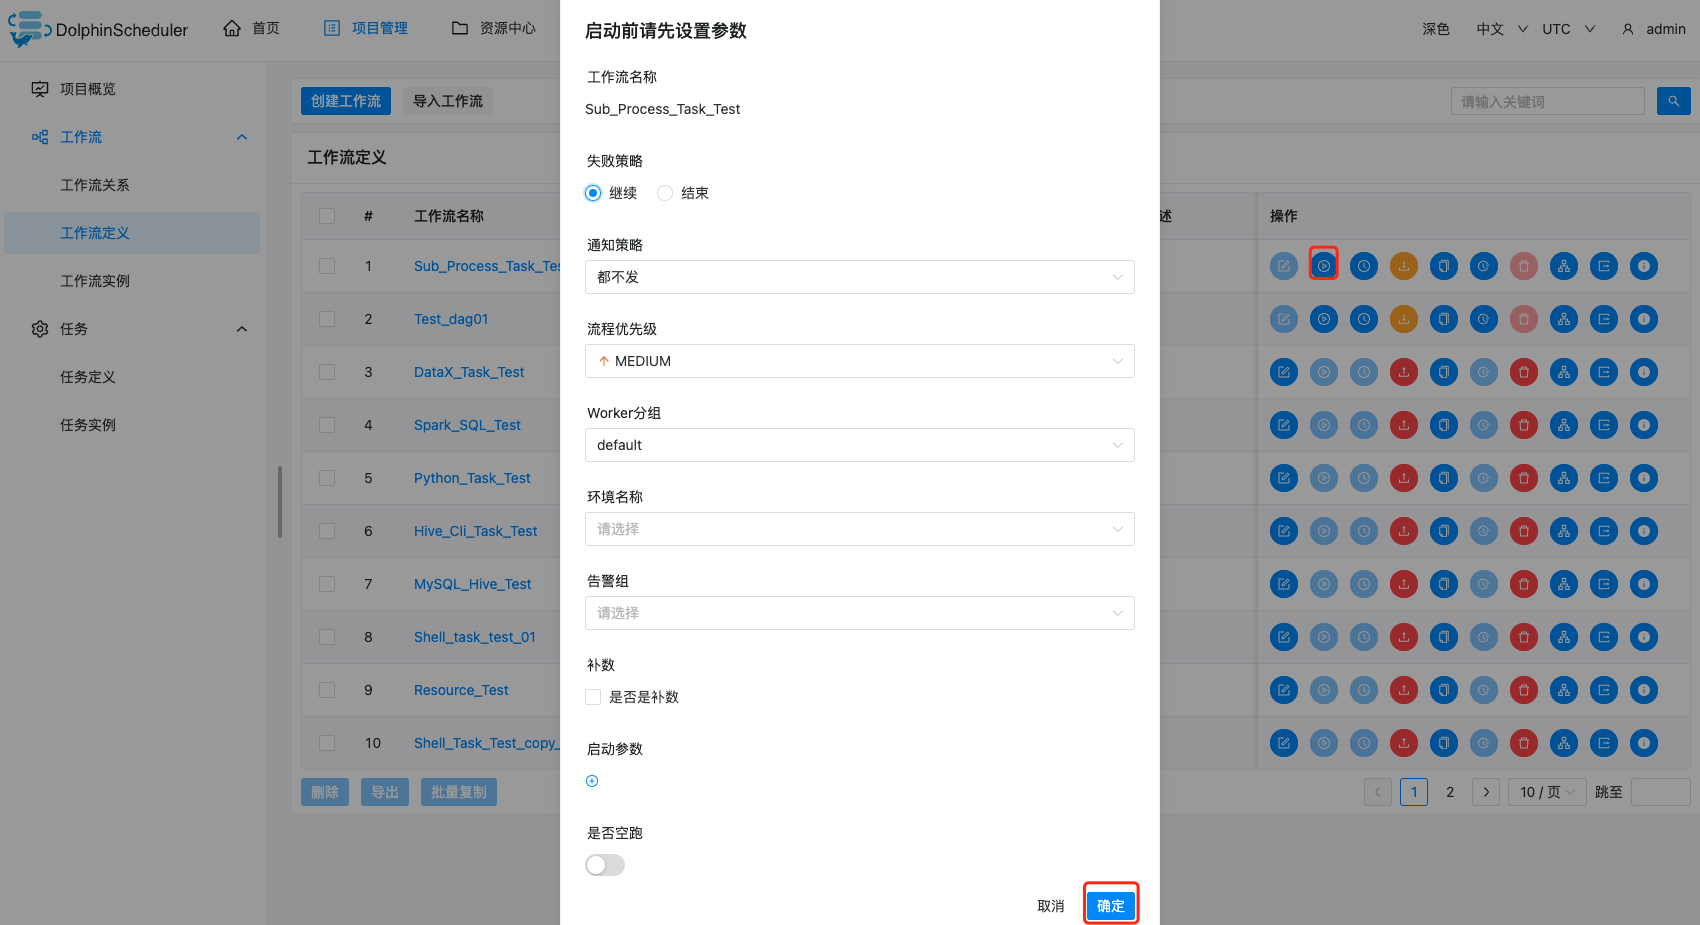Click the version info icon for Sub_Process_Task_Test

click(1644, 266)
